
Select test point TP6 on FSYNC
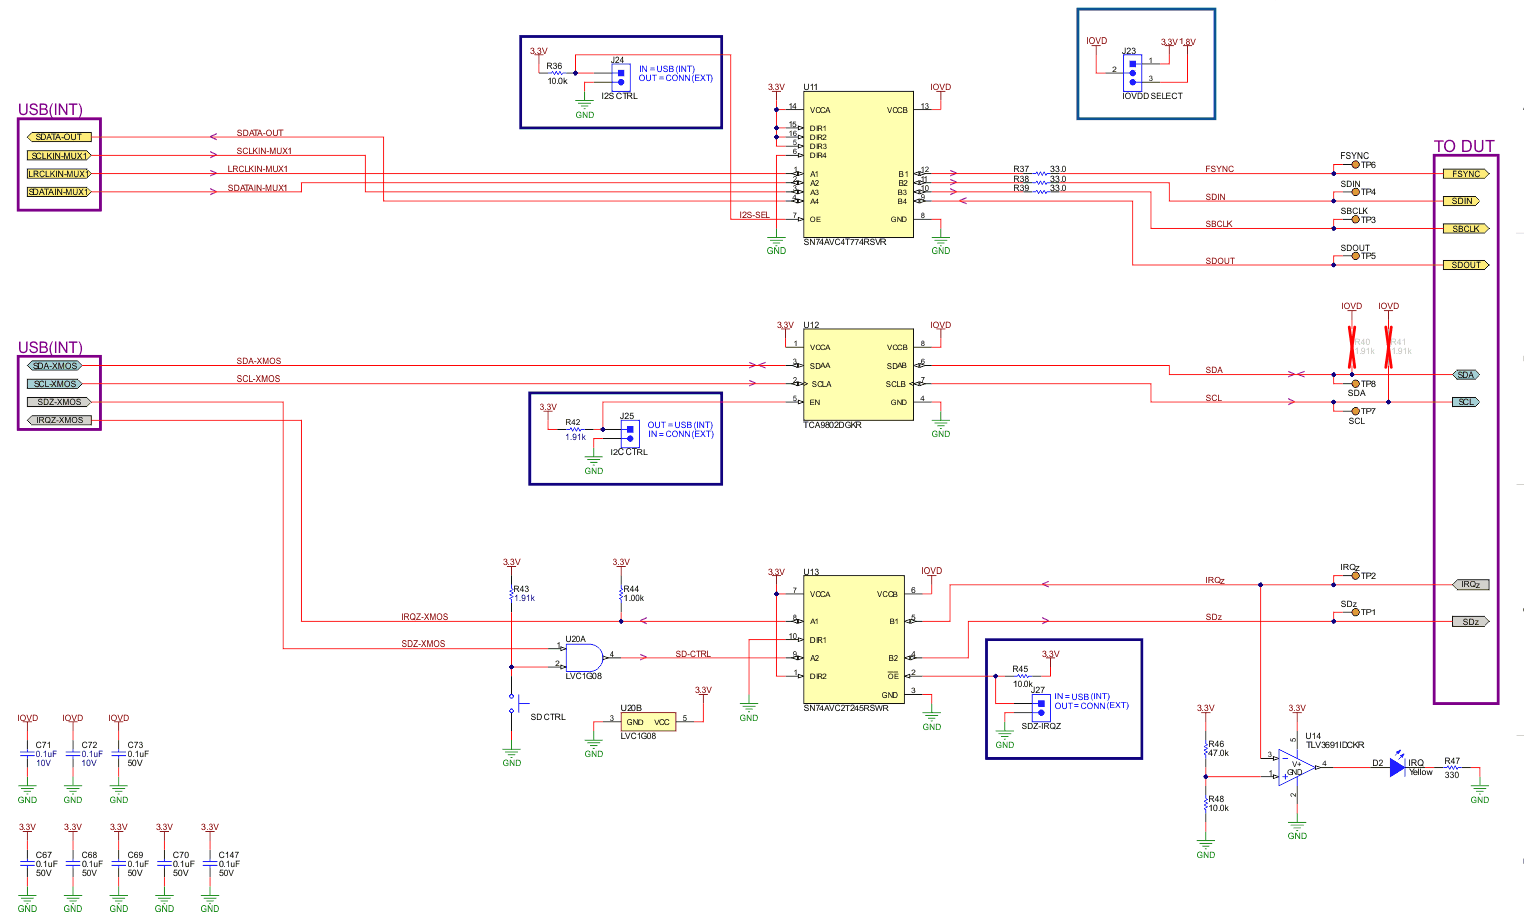[x=1356, y=165]
